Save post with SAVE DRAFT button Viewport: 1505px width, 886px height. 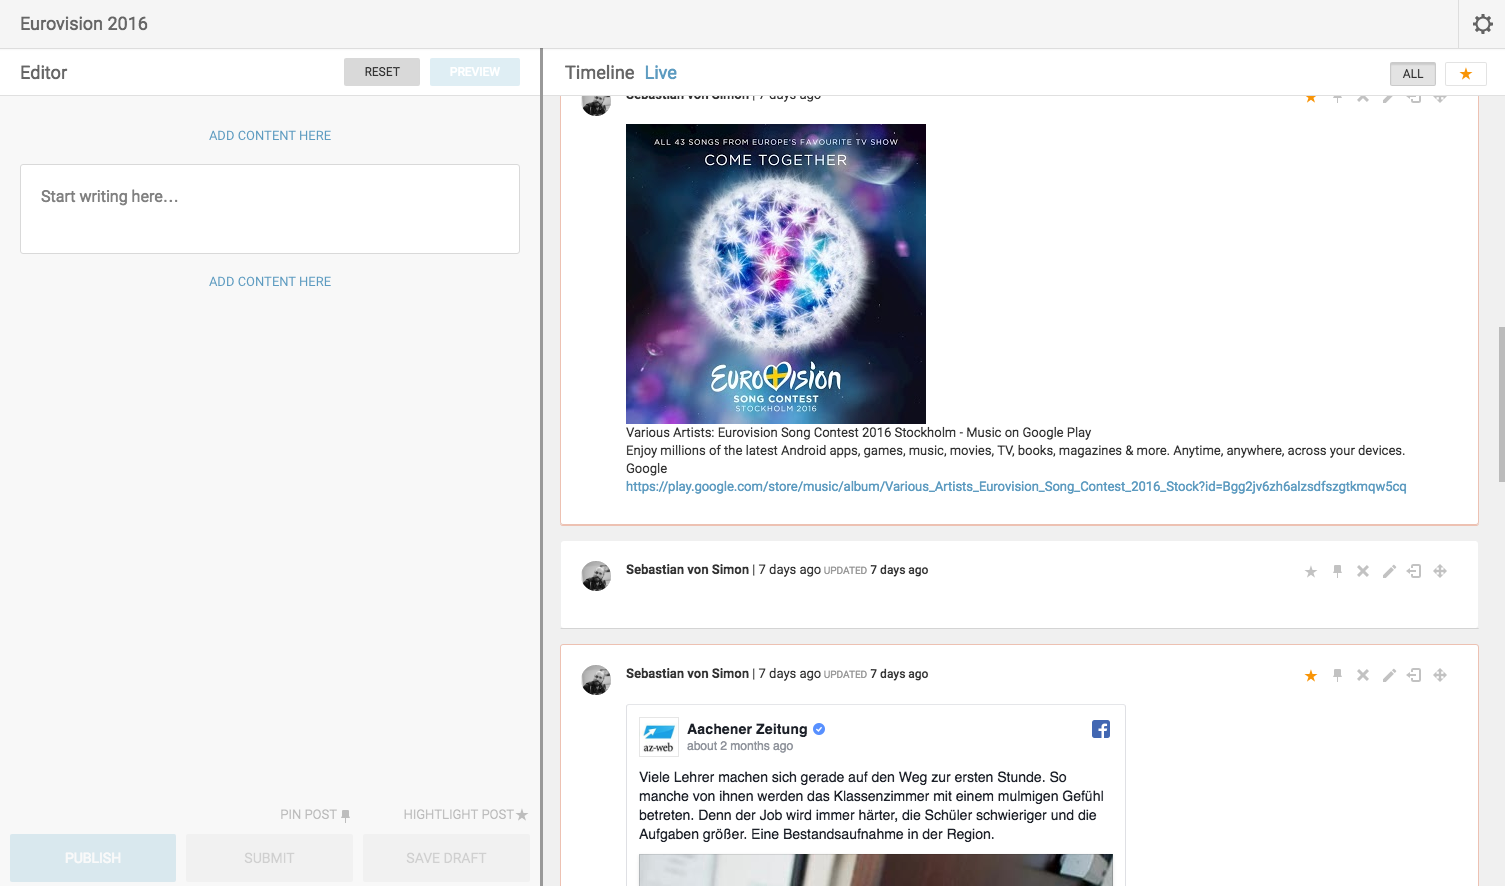point(446,858)
